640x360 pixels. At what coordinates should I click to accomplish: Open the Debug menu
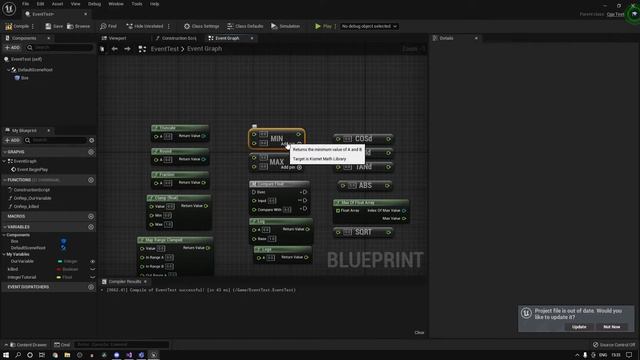[94, 4]
